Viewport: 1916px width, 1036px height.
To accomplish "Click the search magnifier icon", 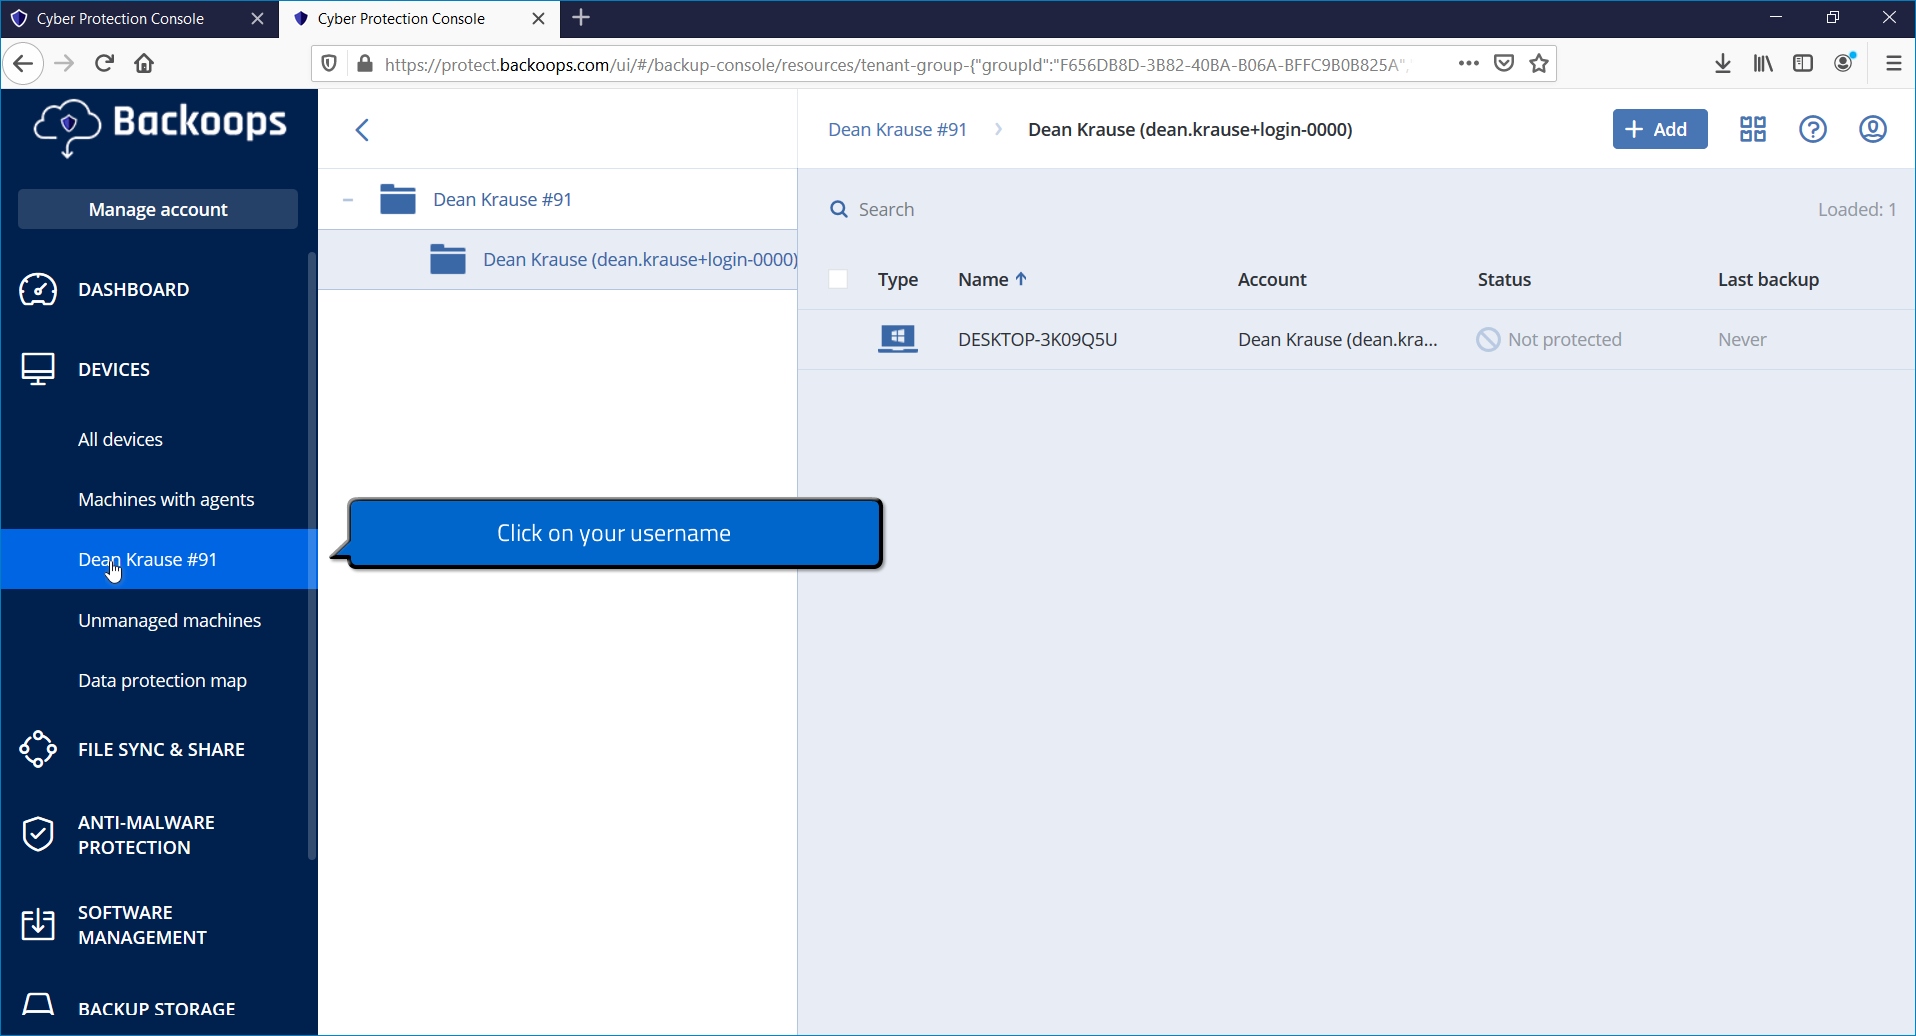I will point(839,209).
